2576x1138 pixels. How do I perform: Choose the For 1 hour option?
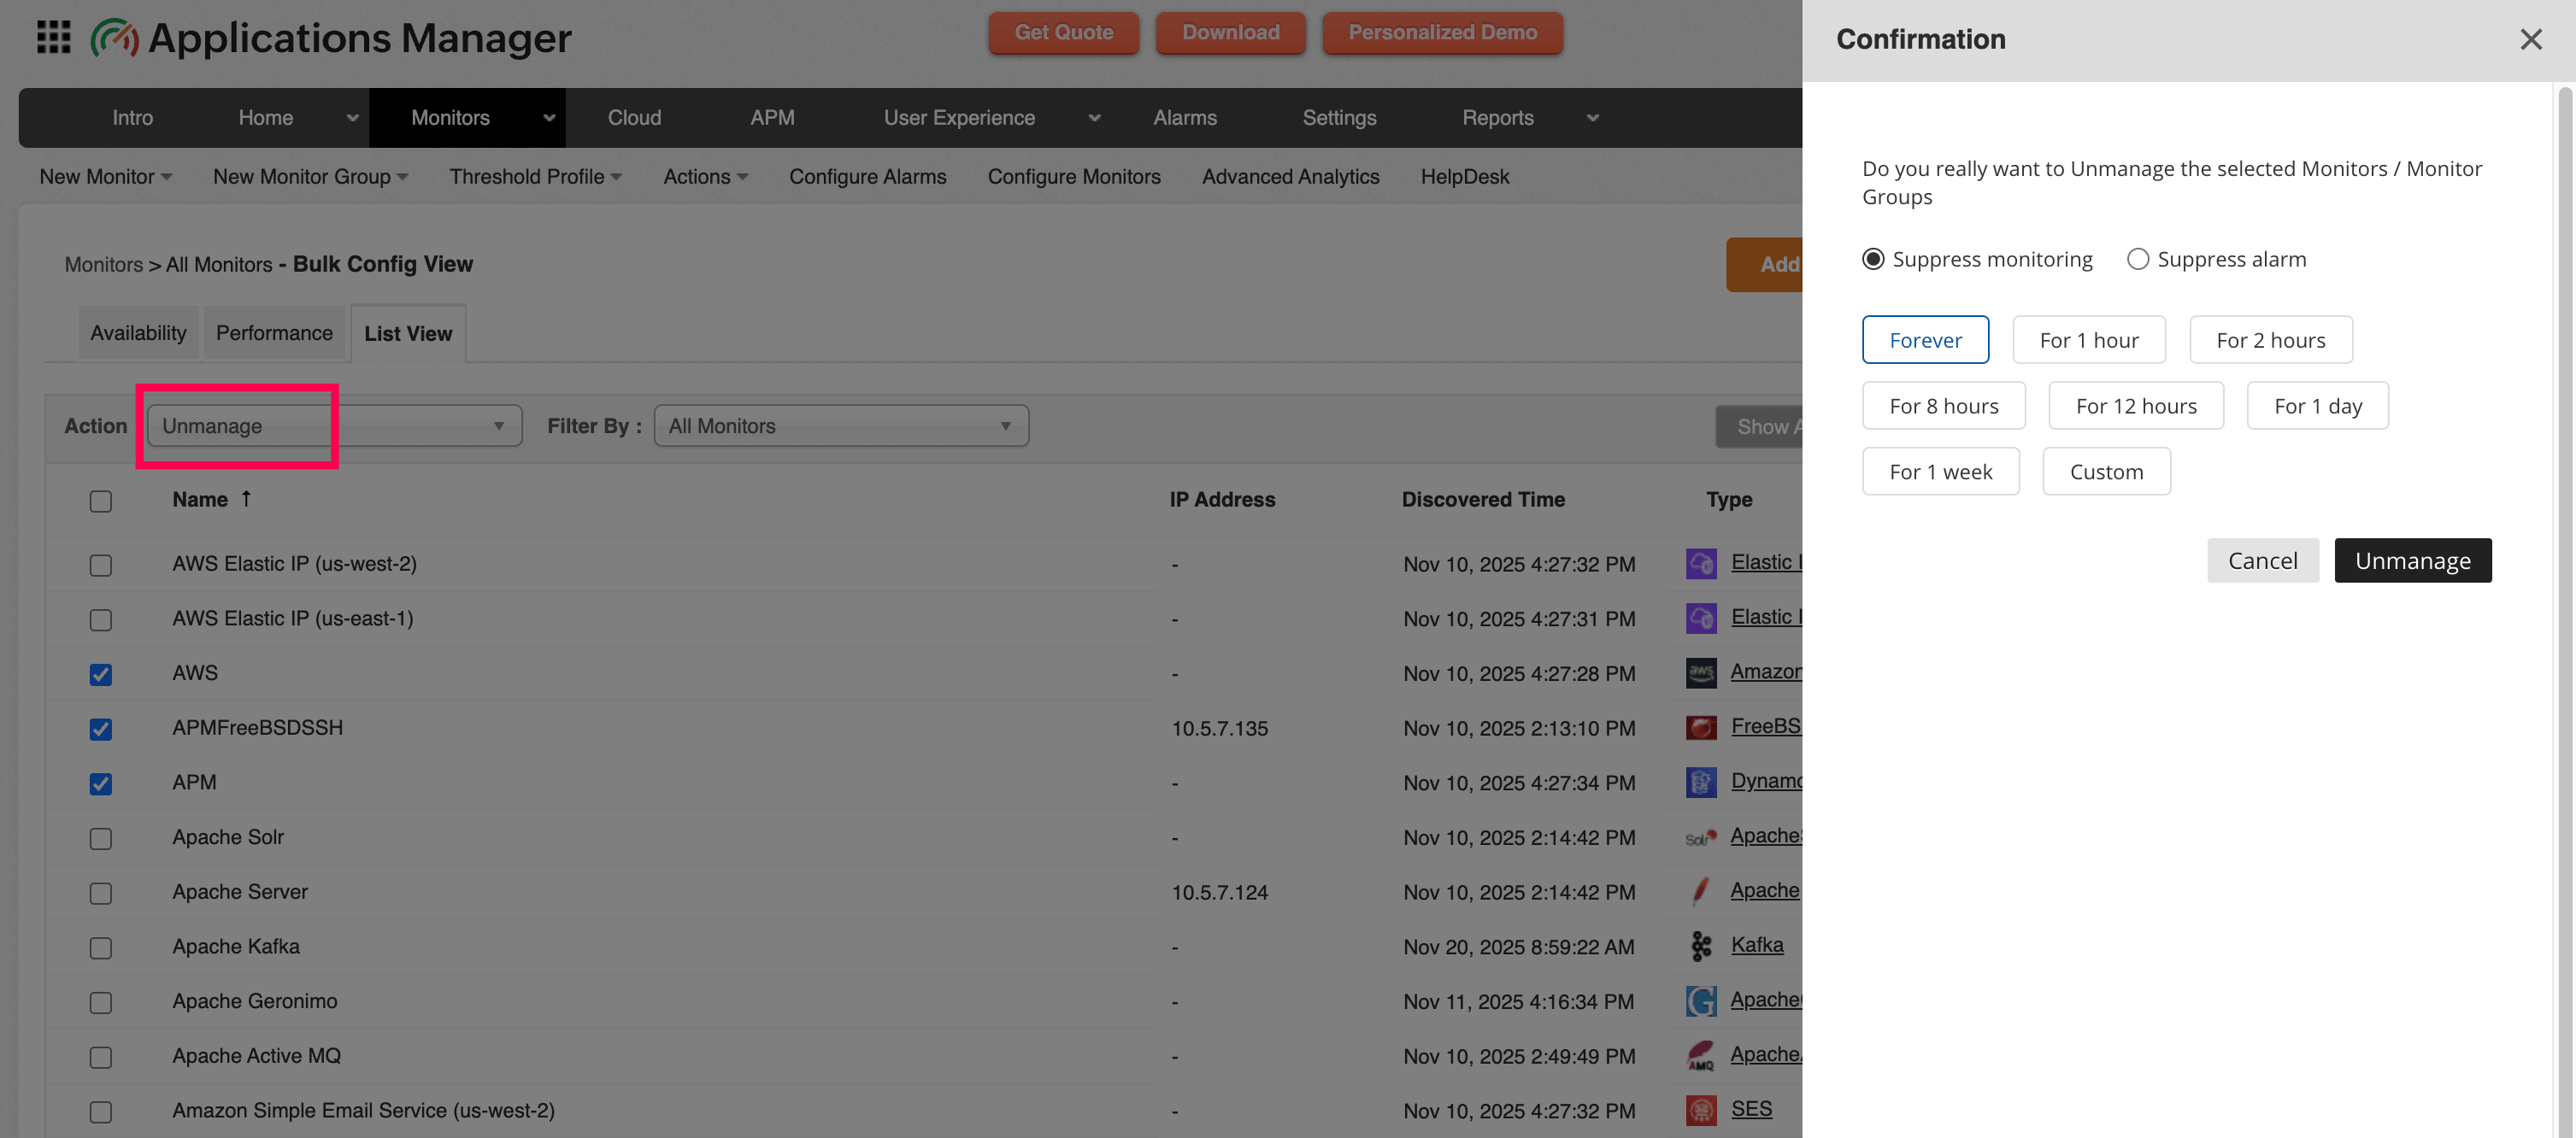(x=2088, y=340)
